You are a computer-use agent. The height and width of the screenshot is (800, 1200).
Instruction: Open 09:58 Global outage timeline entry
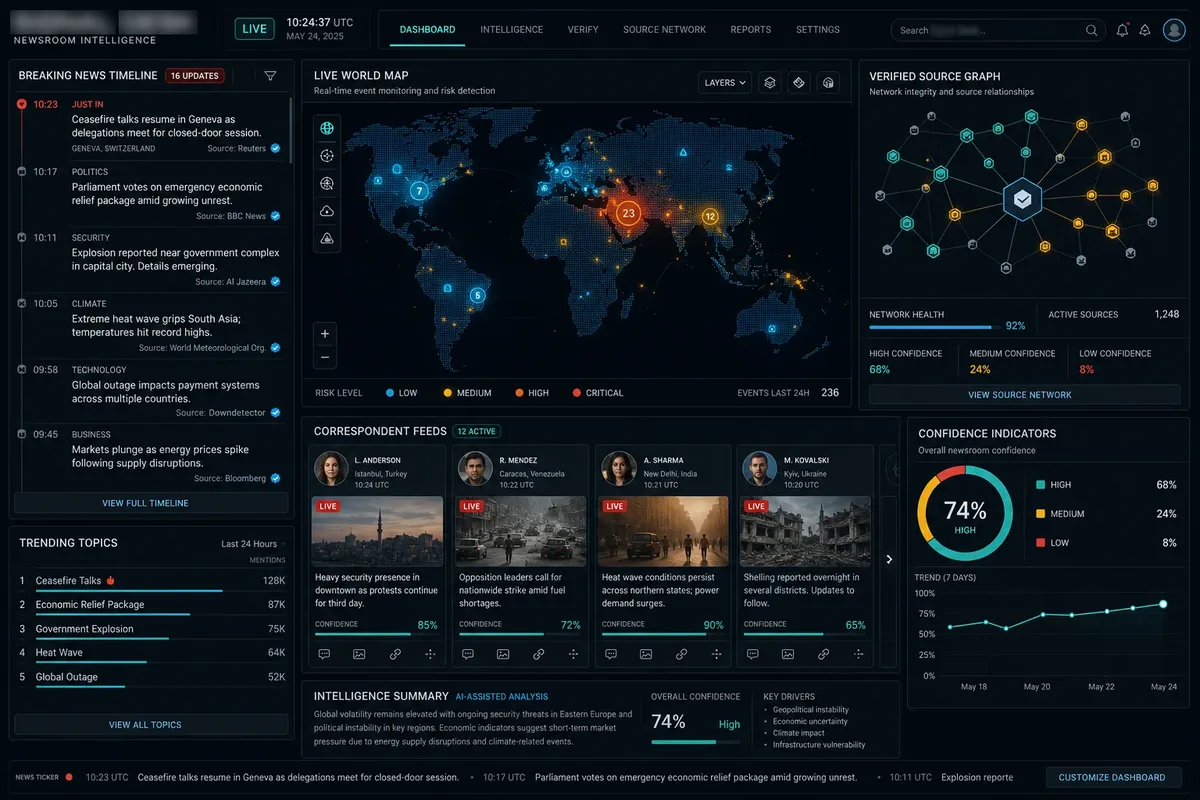coord(151,391)
